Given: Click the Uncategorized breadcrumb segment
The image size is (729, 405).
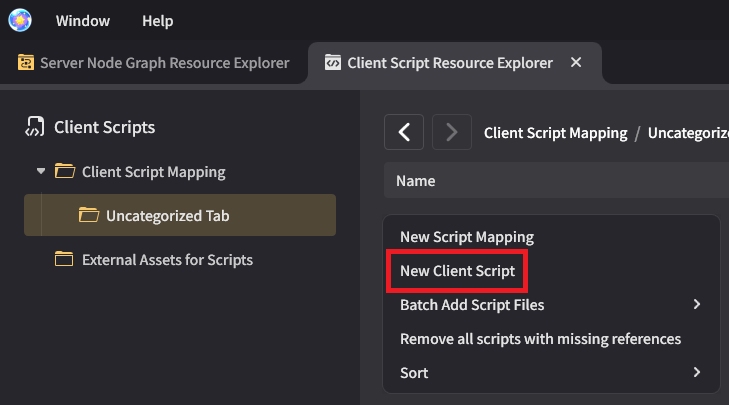Looking at the screenshot, I should pyautogui.click(x=688, y=133).
